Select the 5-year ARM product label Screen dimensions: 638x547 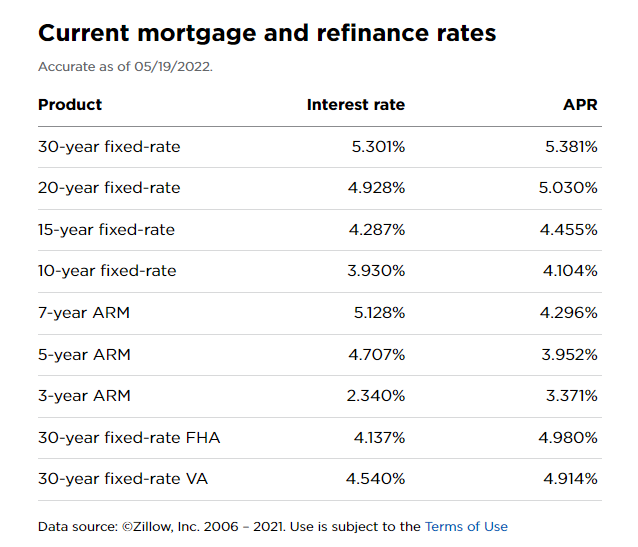click(x=84, y=355)
